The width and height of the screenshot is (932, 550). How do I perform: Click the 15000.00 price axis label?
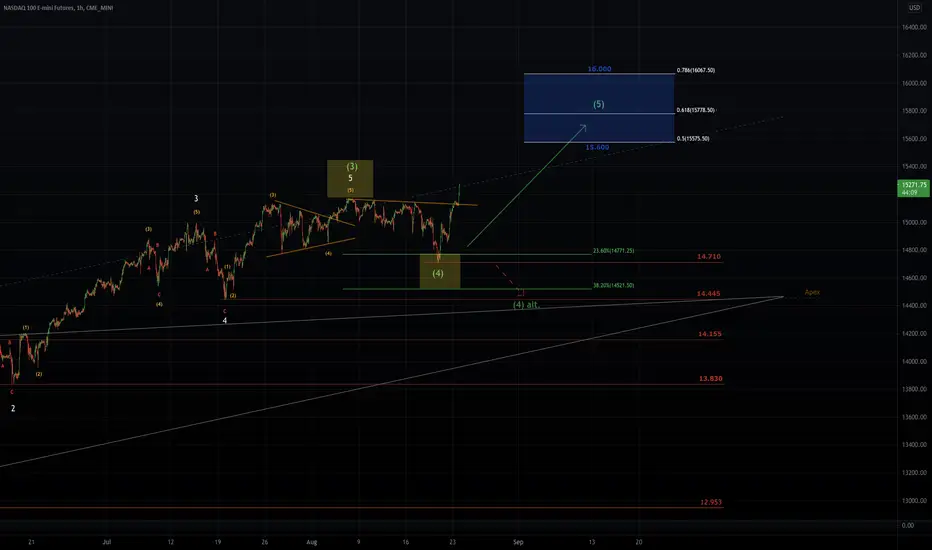coord(914,222)
